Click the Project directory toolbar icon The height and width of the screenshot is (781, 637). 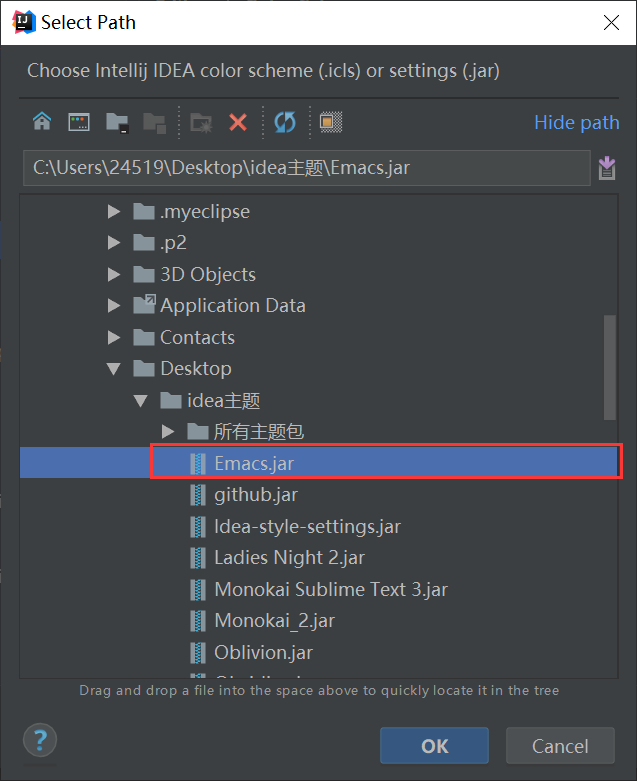point(117,123)
